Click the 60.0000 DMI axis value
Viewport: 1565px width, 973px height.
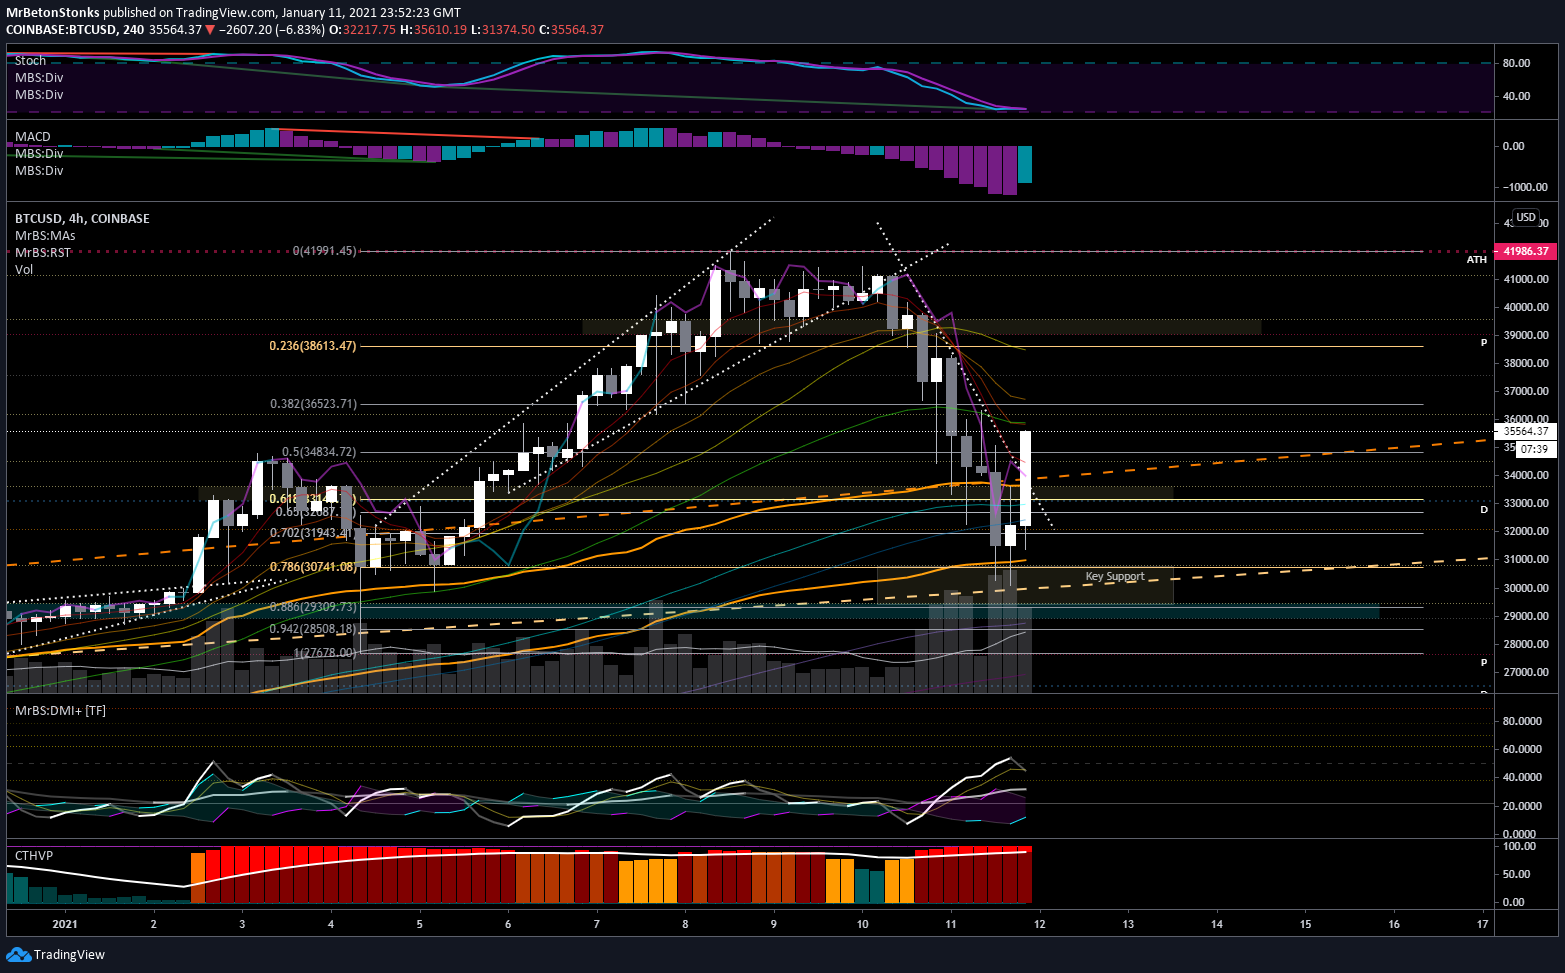click(1520, 749)
